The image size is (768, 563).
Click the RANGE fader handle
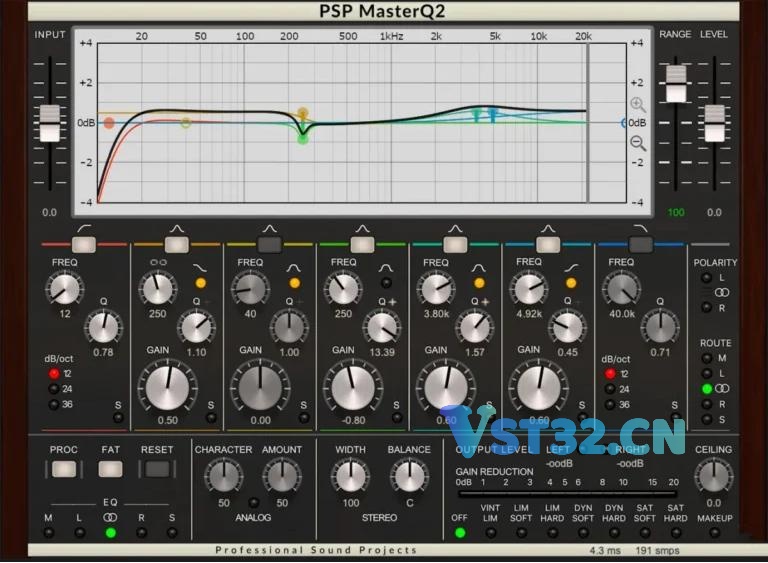(676, 84)
